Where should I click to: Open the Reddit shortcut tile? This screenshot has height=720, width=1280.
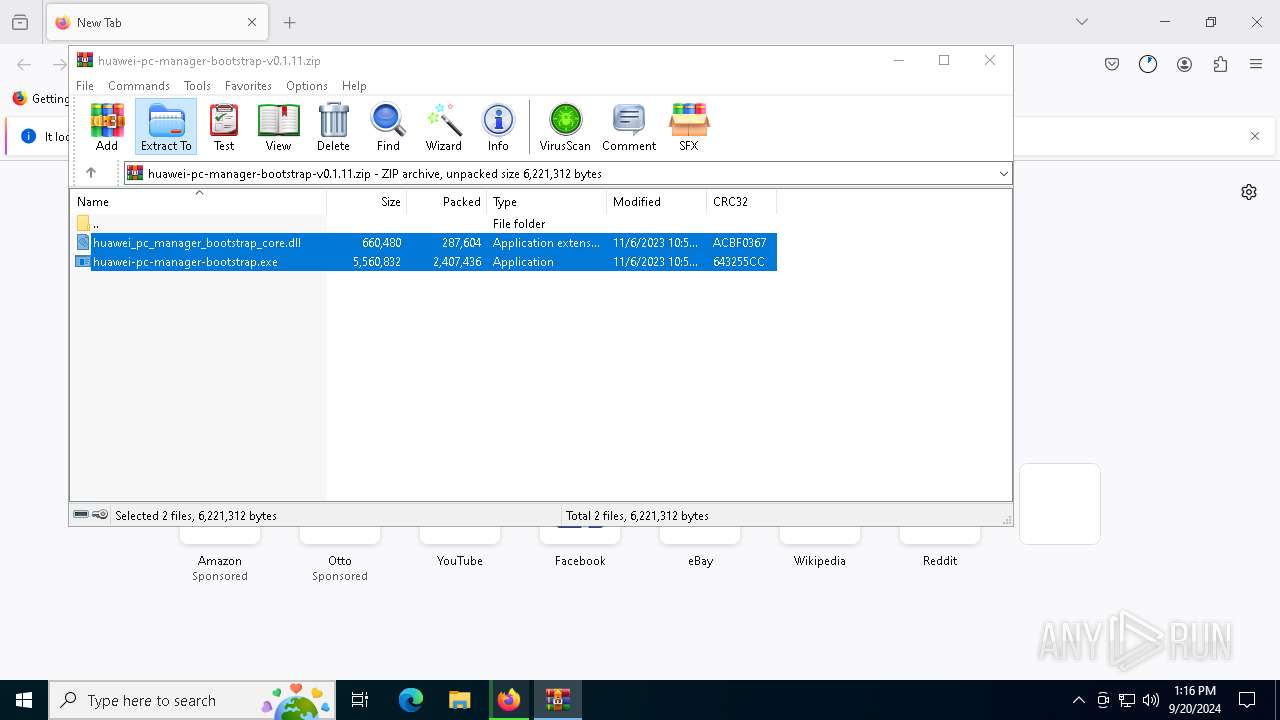pyautogui.click(x=940, y=547)
